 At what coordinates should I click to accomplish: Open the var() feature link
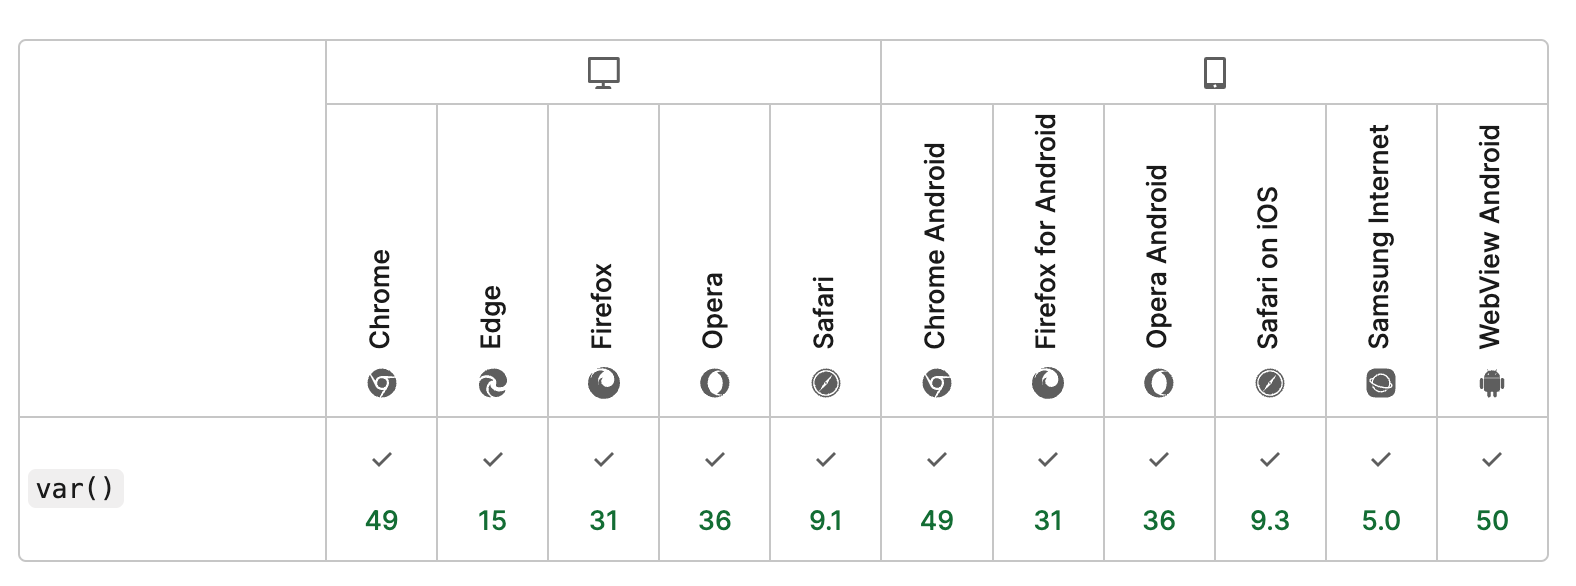point(75,489)
